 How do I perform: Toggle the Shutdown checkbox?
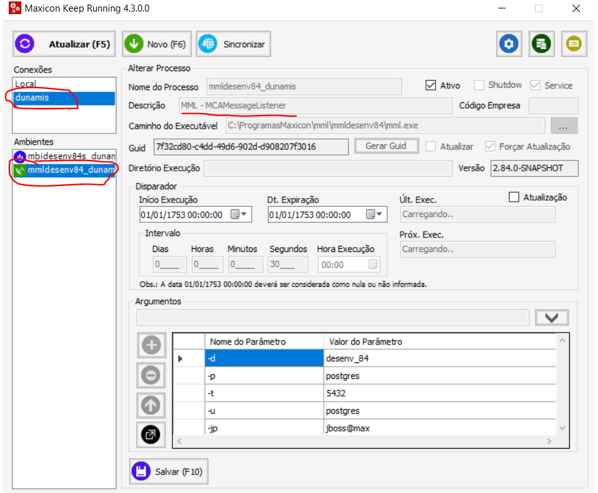479,85
